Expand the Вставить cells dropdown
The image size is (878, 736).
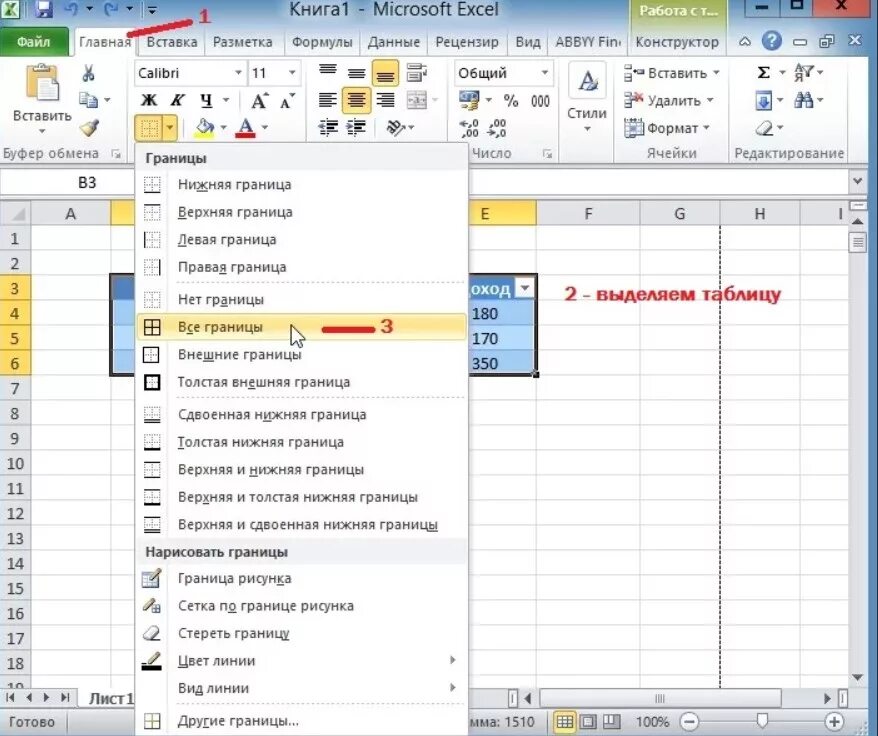[x=716, y=73]
